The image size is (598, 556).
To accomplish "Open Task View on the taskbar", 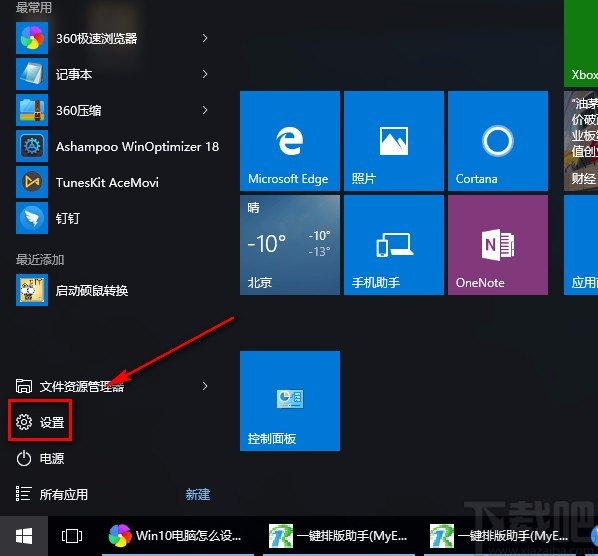I will pos(72,536).
